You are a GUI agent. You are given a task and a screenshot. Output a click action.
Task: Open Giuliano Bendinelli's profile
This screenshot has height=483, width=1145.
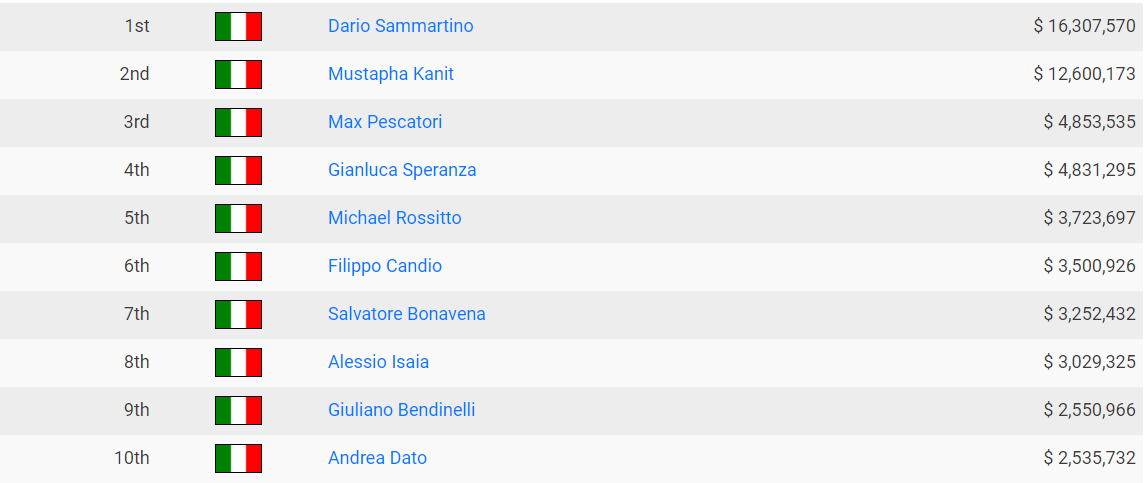[x=402, y=410]
